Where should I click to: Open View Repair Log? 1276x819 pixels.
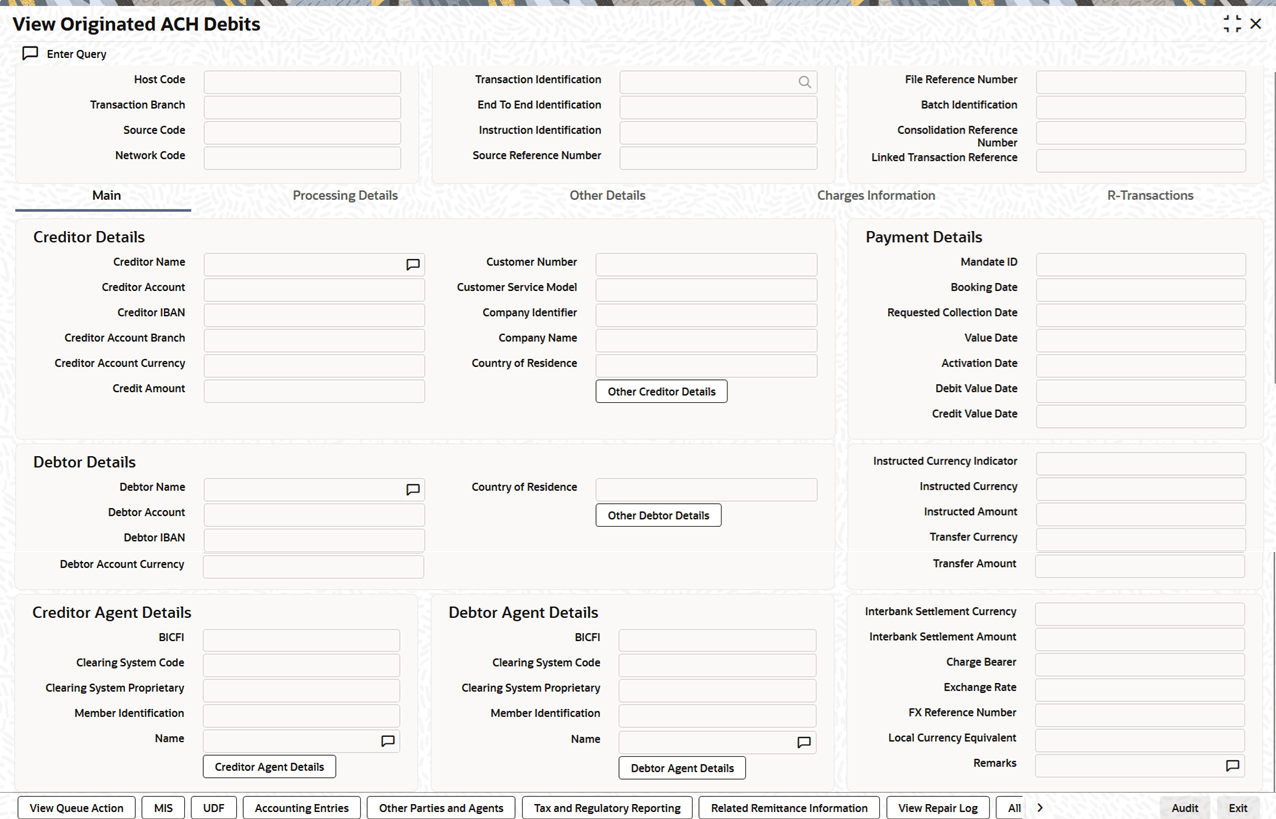(938, 808)
